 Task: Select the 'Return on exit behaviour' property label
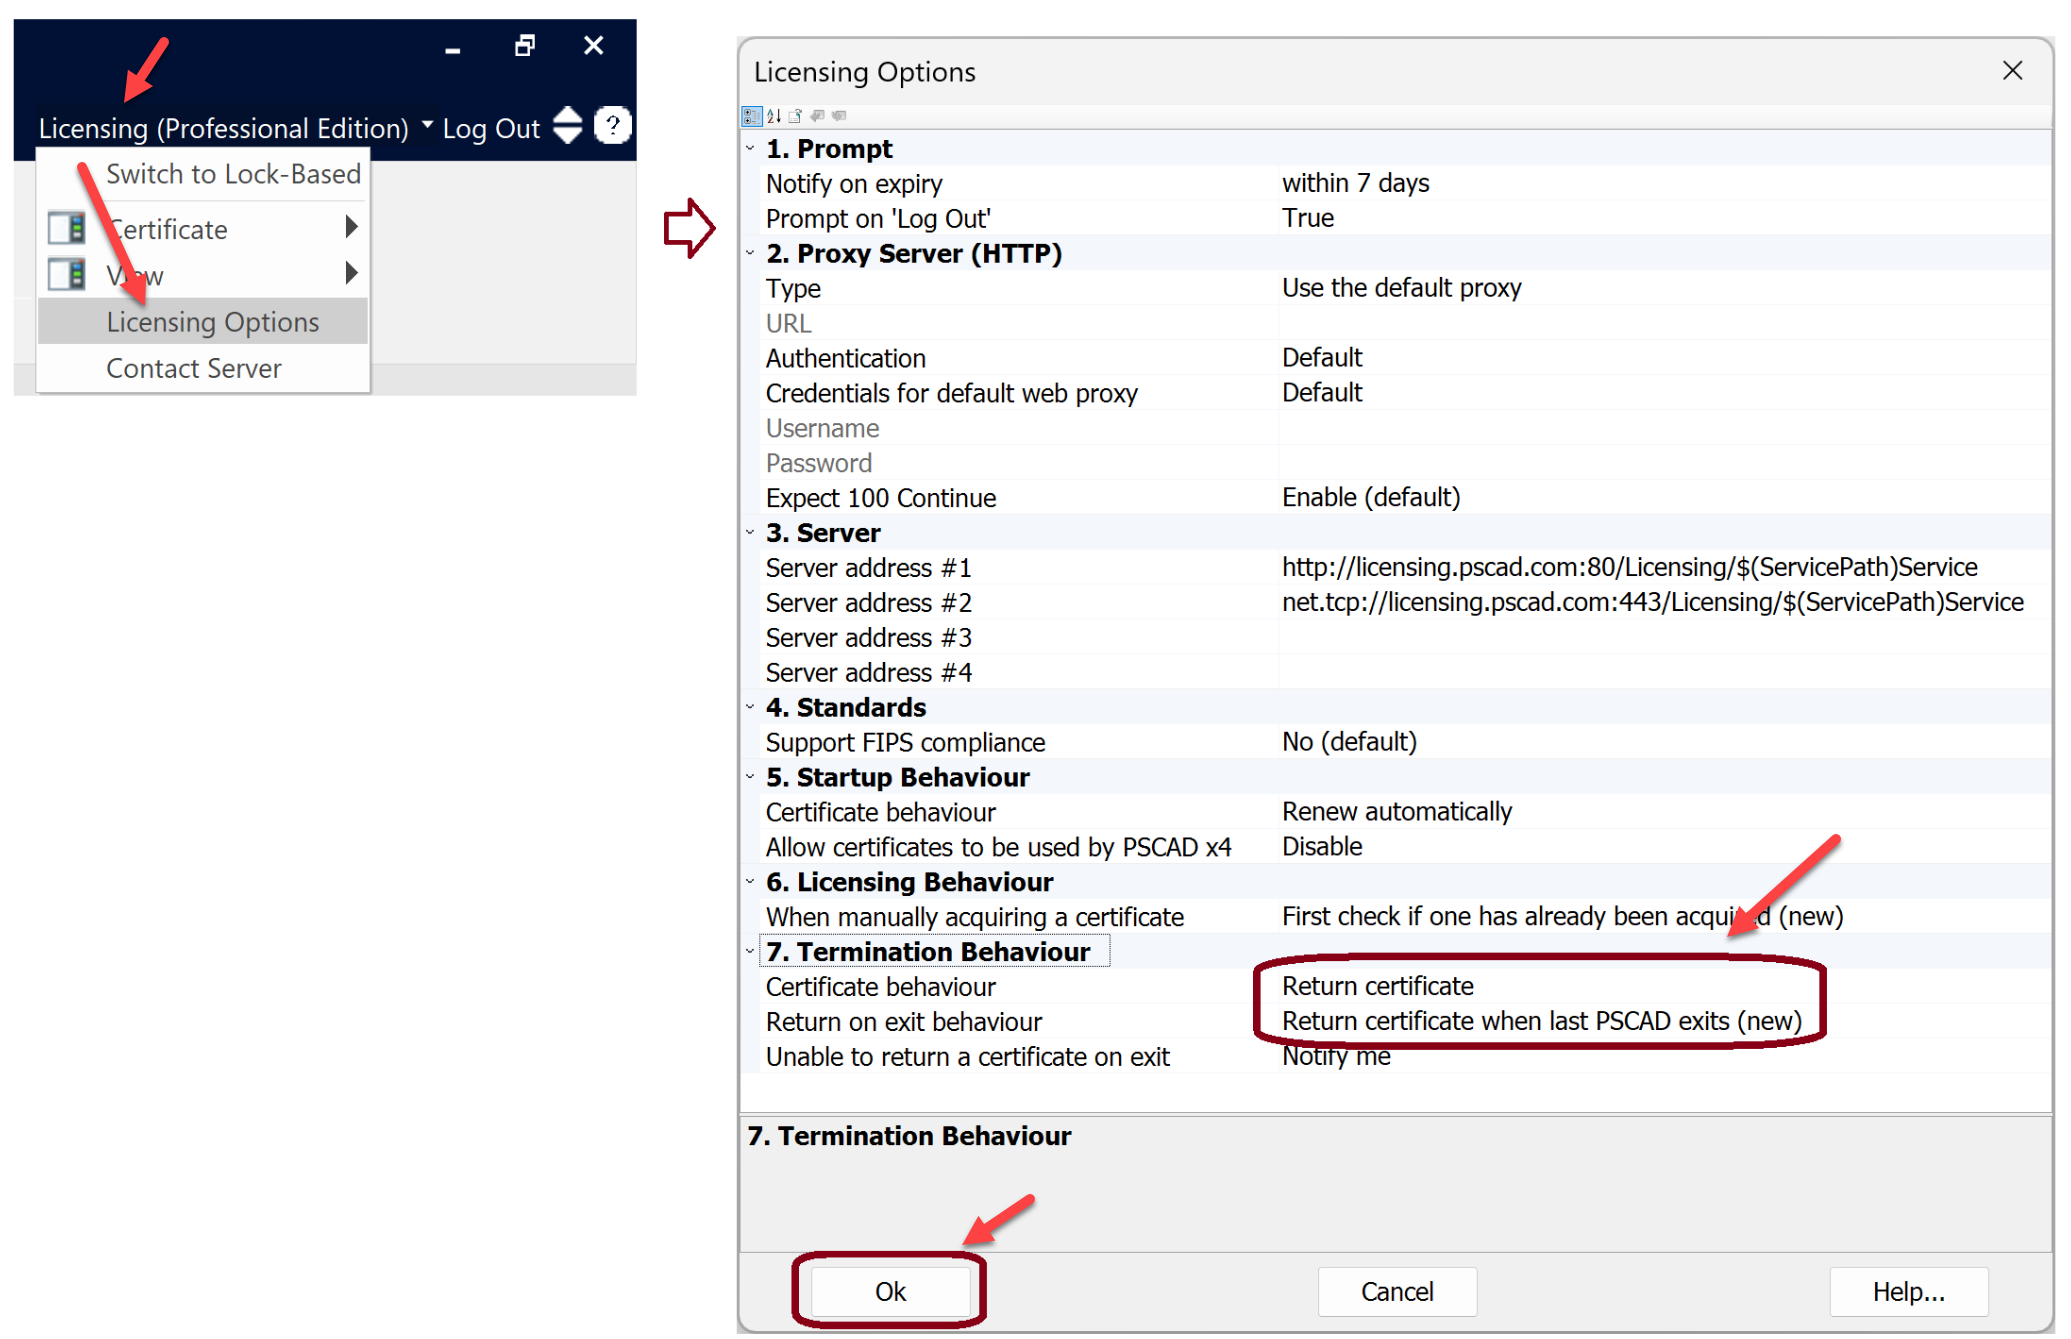pos(904,1022)
